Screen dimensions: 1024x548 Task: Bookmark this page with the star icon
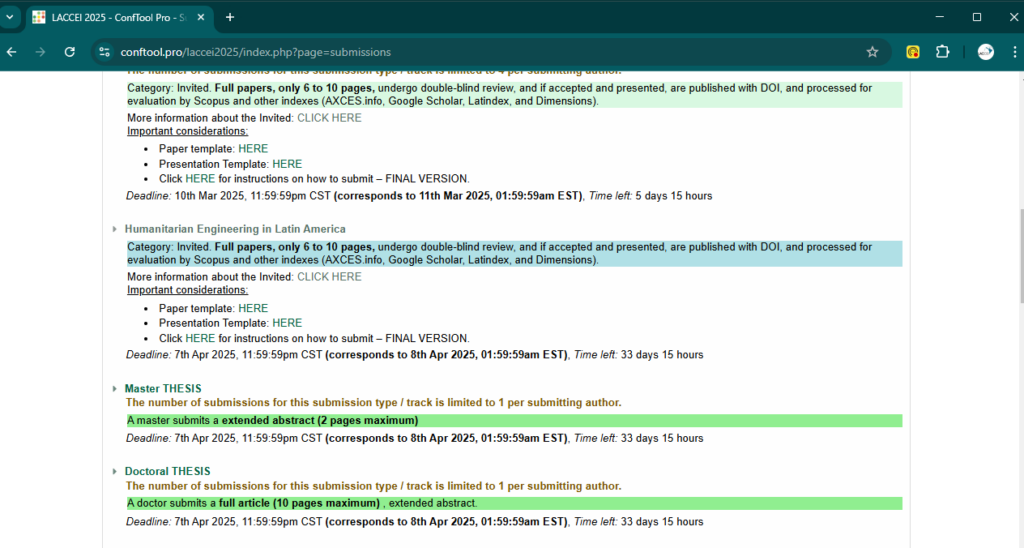872,52
